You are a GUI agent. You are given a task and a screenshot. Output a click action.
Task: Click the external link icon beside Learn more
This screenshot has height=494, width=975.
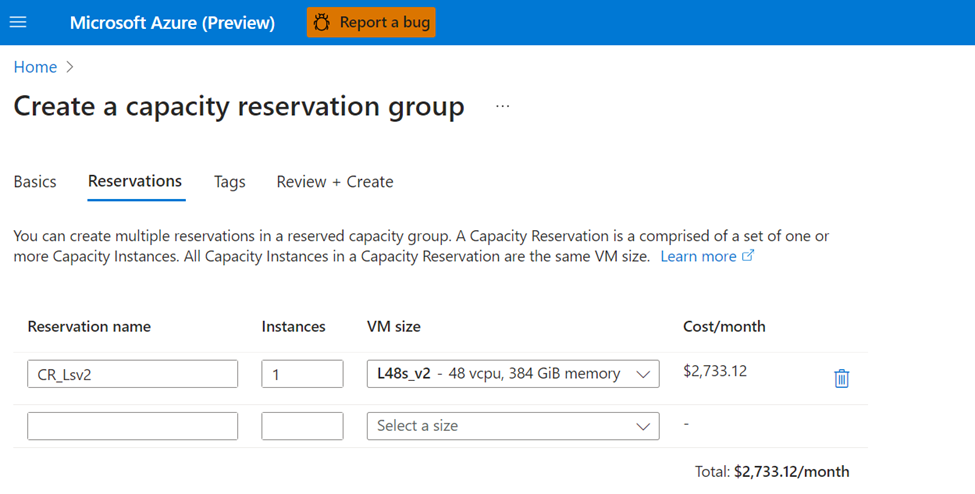pos(748,256)
